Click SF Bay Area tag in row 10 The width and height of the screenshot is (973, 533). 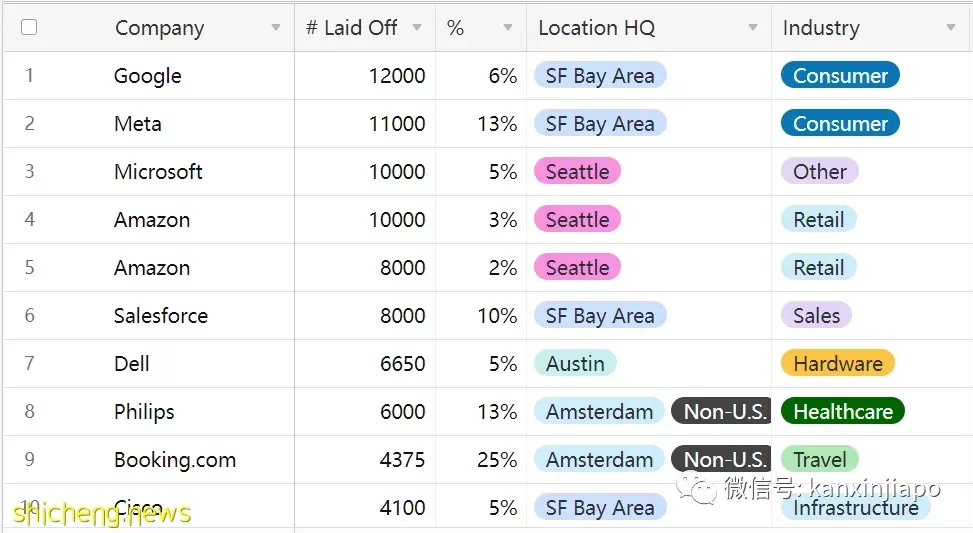pyautogui.click(x=600, y=507)
